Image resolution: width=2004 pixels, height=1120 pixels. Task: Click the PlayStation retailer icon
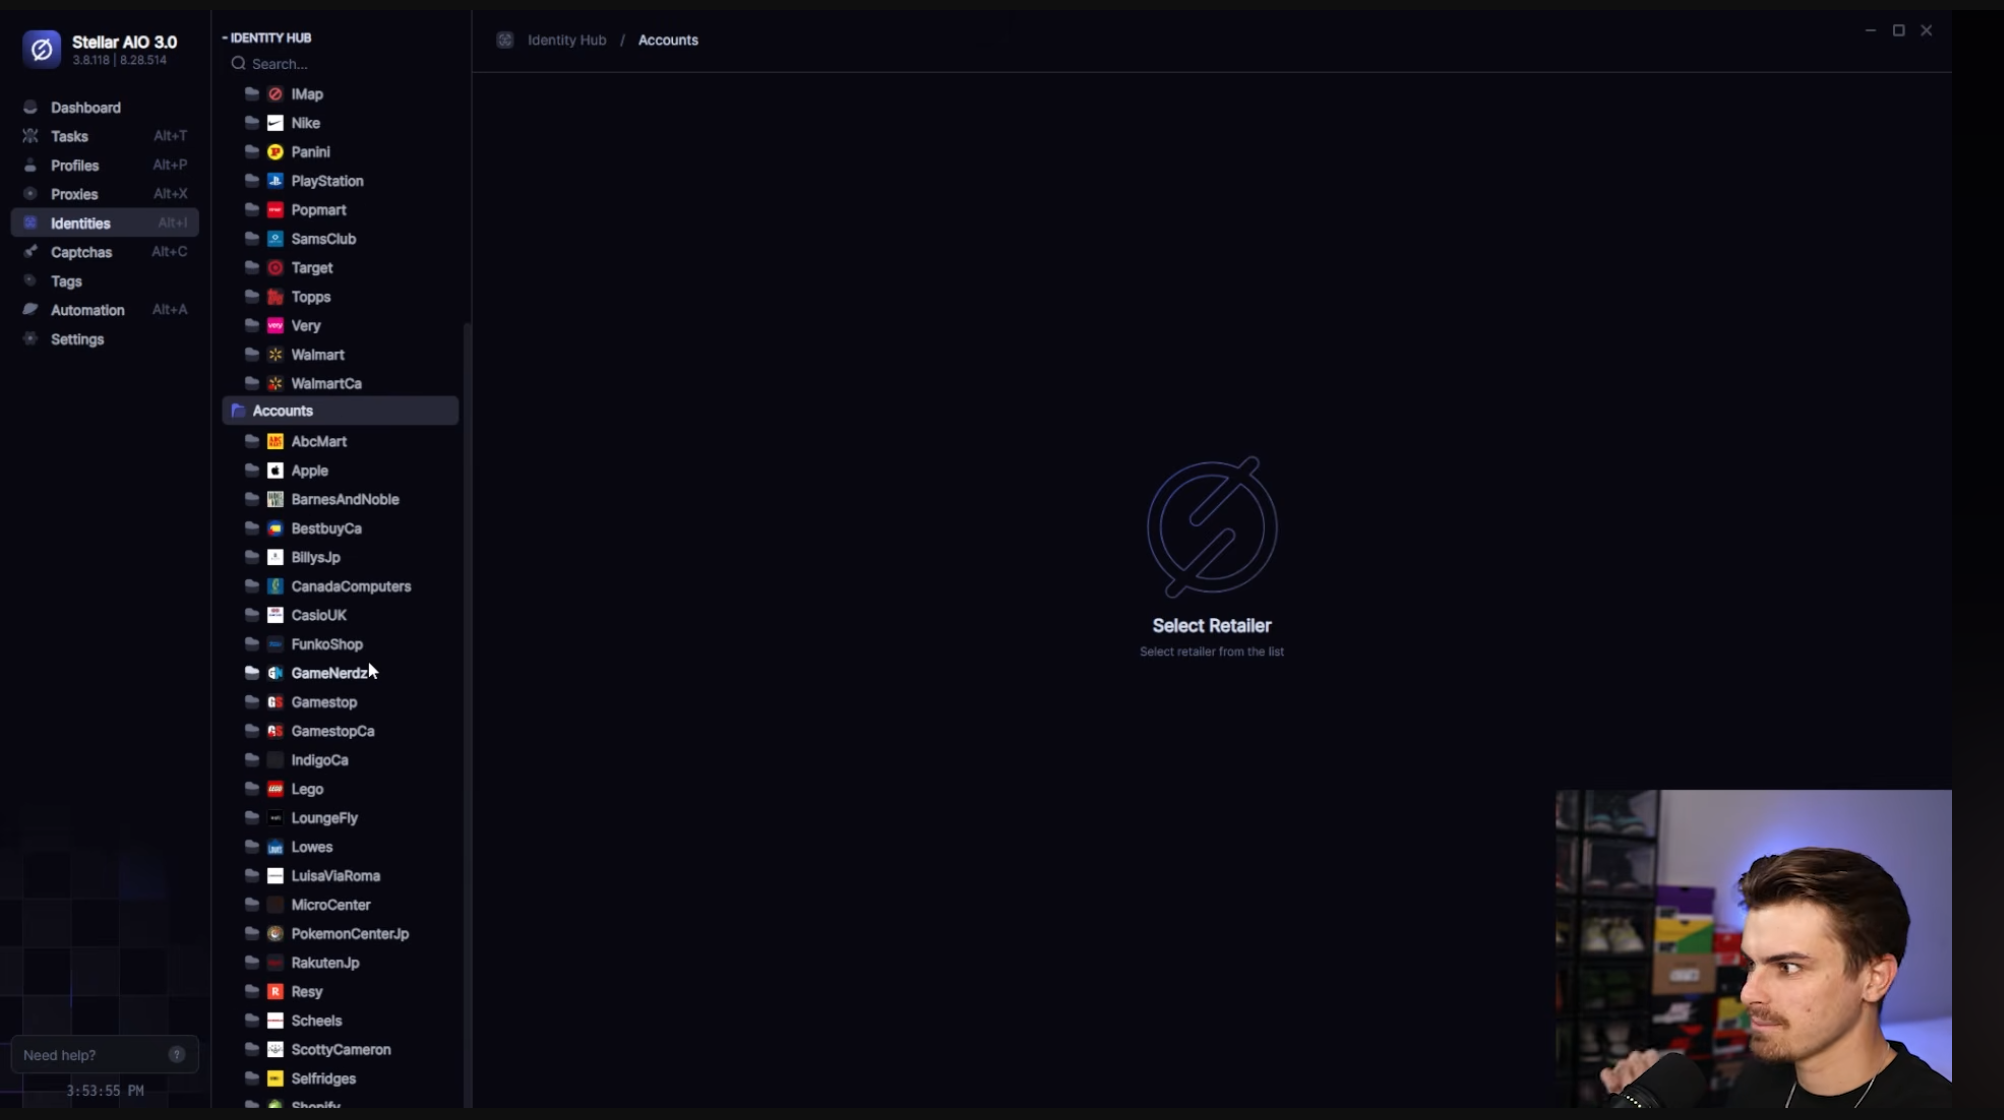[275, 181]
